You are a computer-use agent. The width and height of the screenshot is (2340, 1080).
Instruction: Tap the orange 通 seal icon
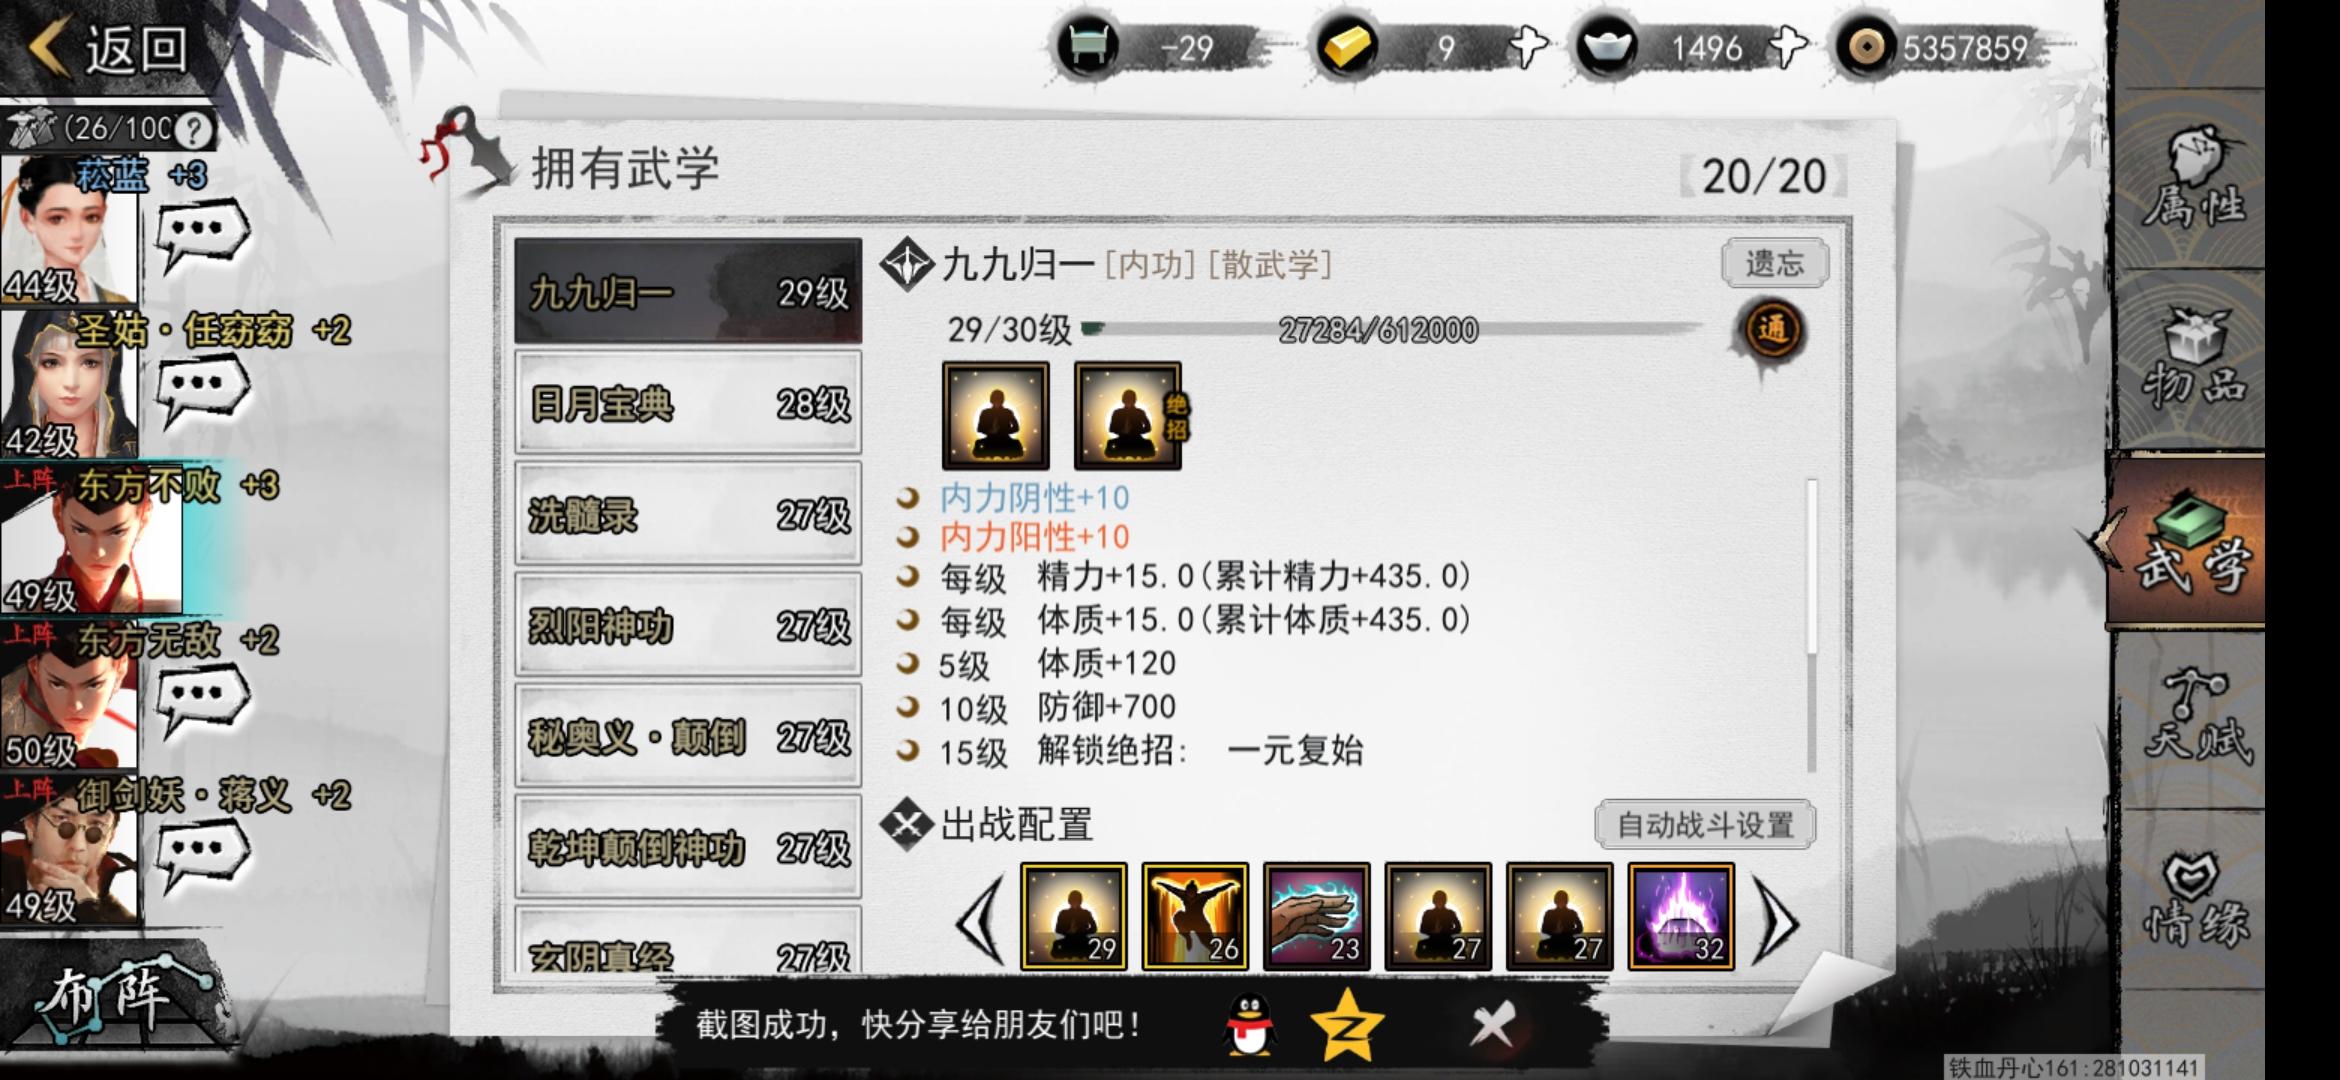coord(1772,330)
